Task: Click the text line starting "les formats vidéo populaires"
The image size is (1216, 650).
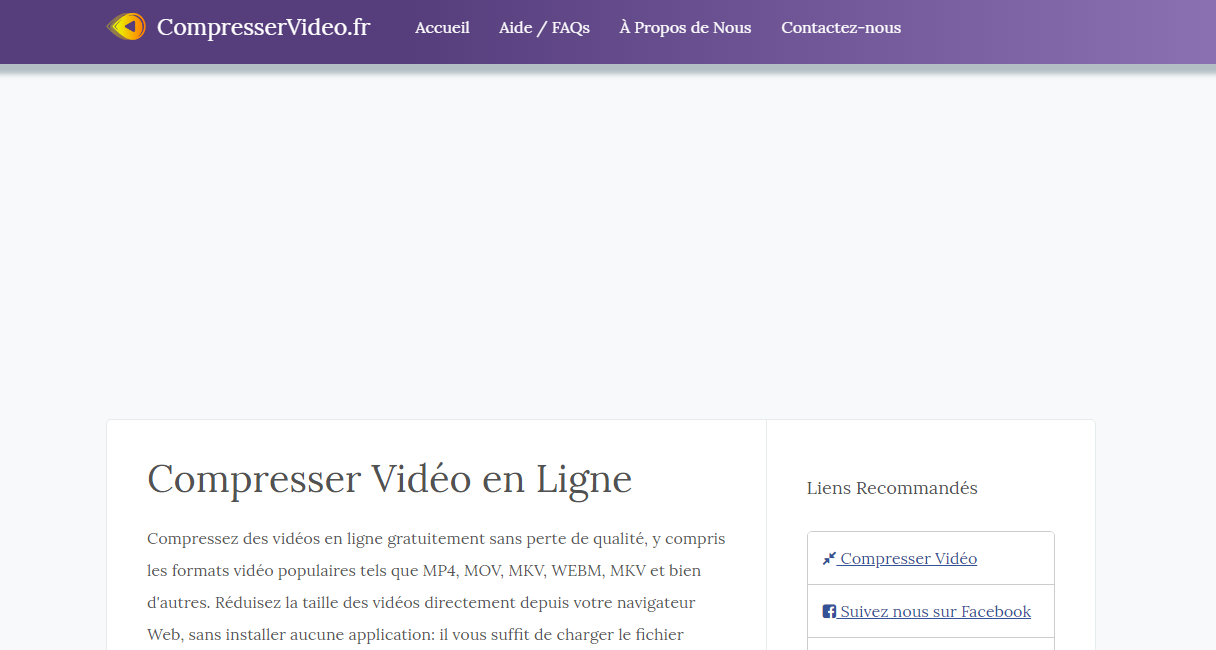Action: [x=424, y=571]
